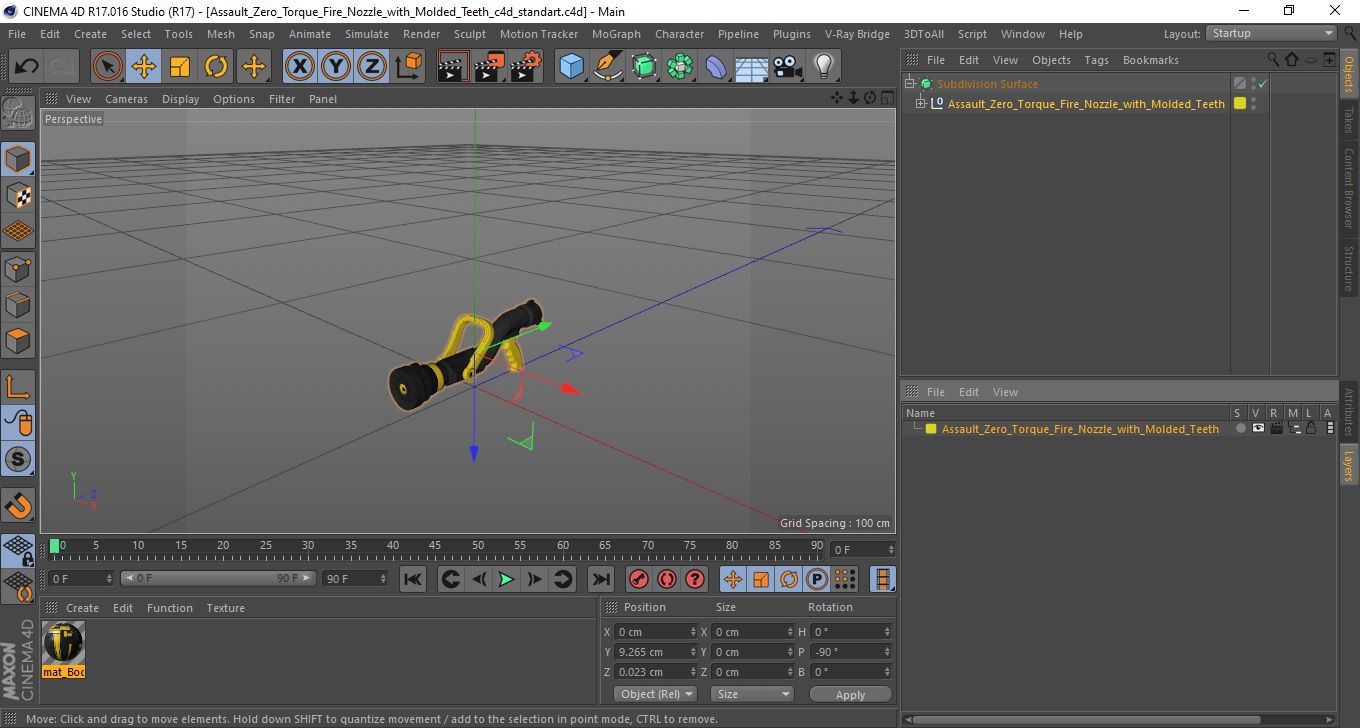Go to end of animation
This screenshot has width=1360, height=728.
(600, 579)
